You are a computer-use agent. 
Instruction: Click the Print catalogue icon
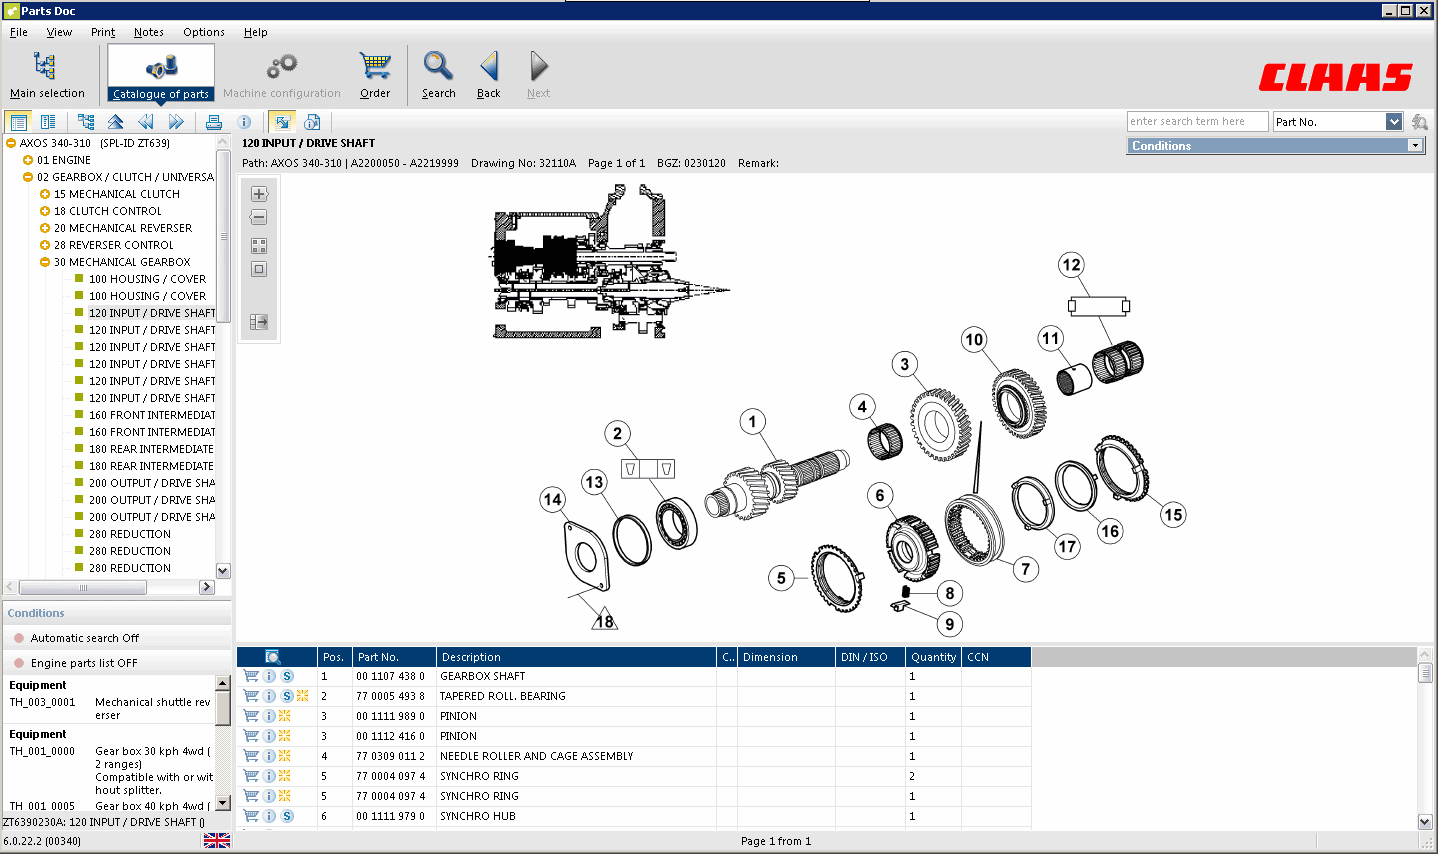tap(213, 121)
